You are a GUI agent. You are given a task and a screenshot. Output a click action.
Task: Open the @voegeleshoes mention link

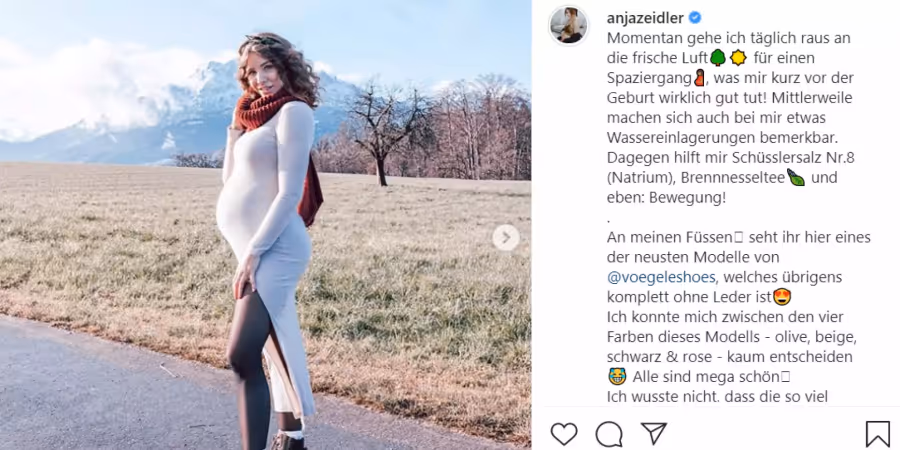(x=661, y=277)
